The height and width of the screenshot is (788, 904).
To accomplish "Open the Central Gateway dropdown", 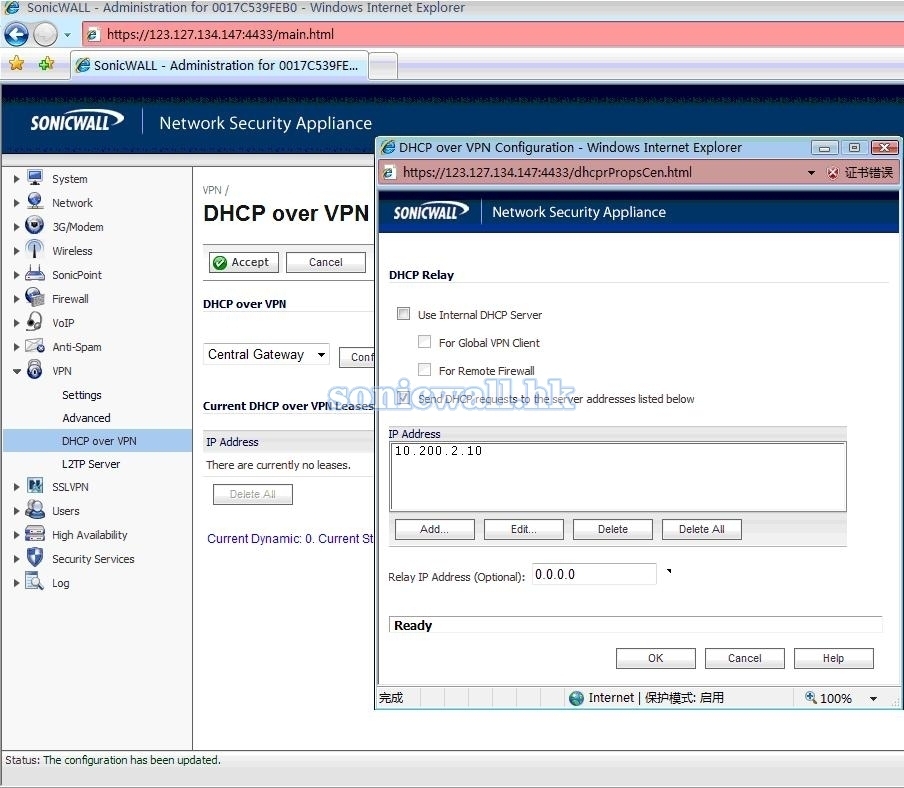I will pos(266,354).
